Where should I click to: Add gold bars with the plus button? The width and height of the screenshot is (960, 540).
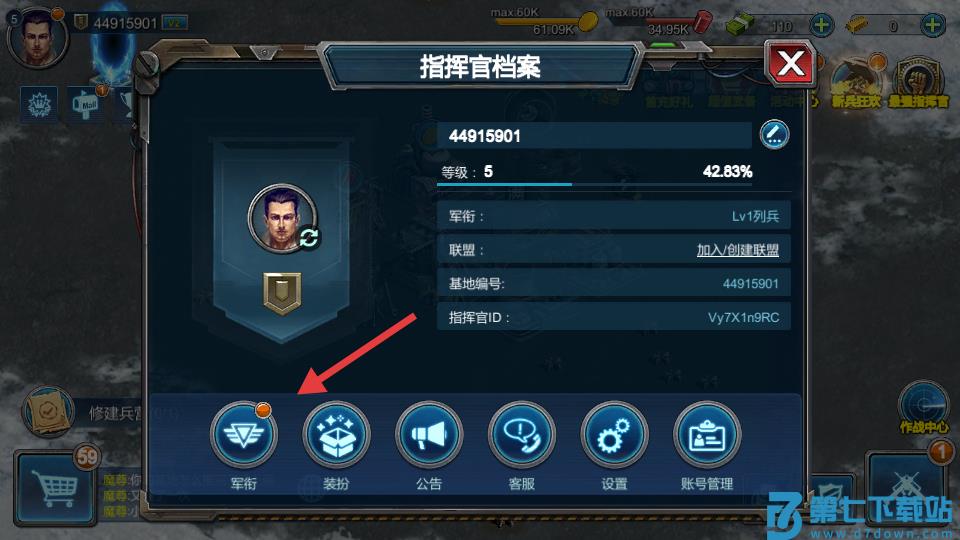tap(932, 25)
